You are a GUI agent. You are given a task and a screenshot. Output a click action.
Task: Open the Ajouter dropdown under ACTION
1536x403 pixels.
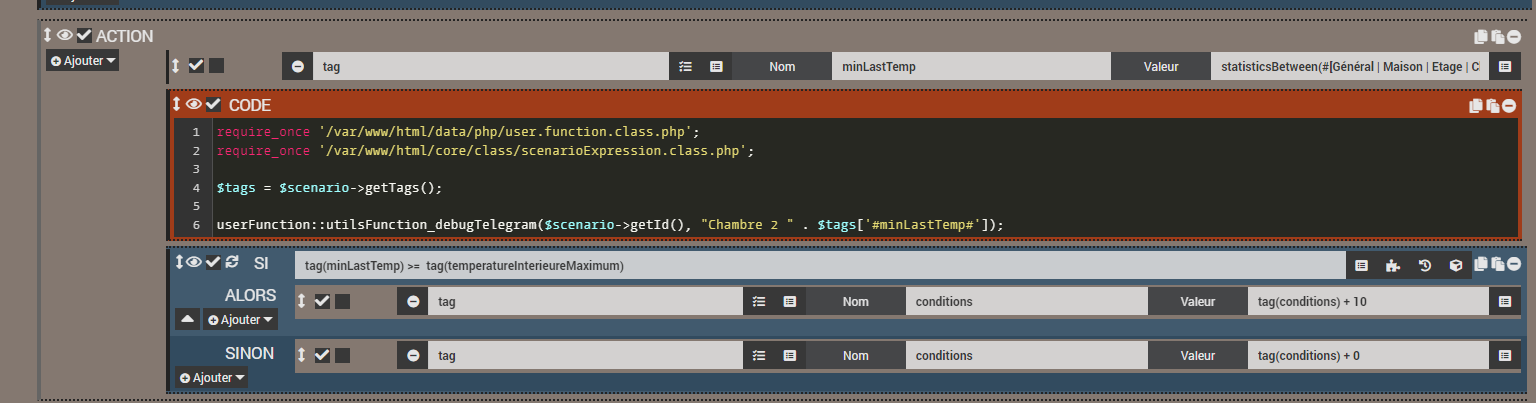coord(83,61)
